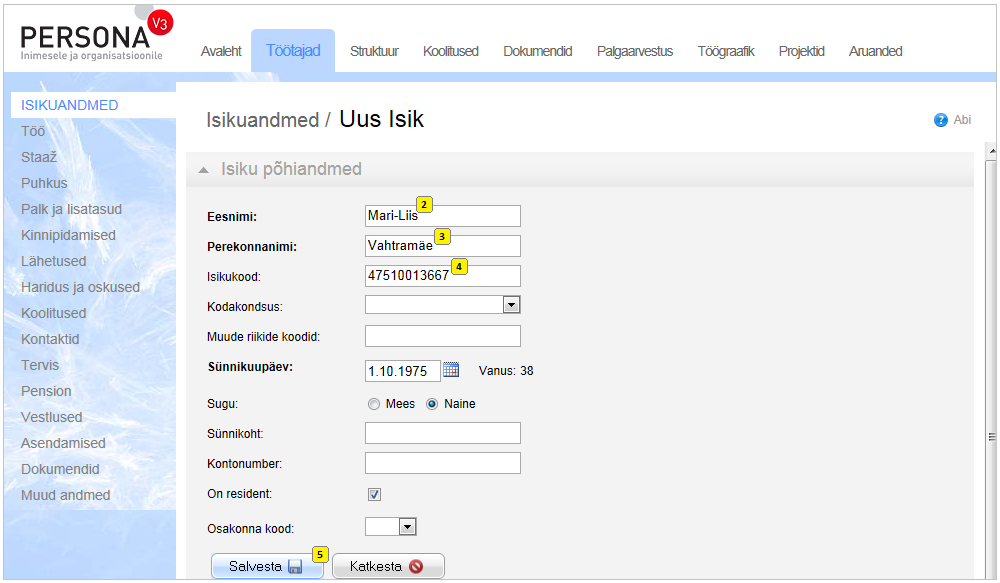Toggle the On resident checkbox
Viewport: 1000px width, 583px height.
[374, 494]
